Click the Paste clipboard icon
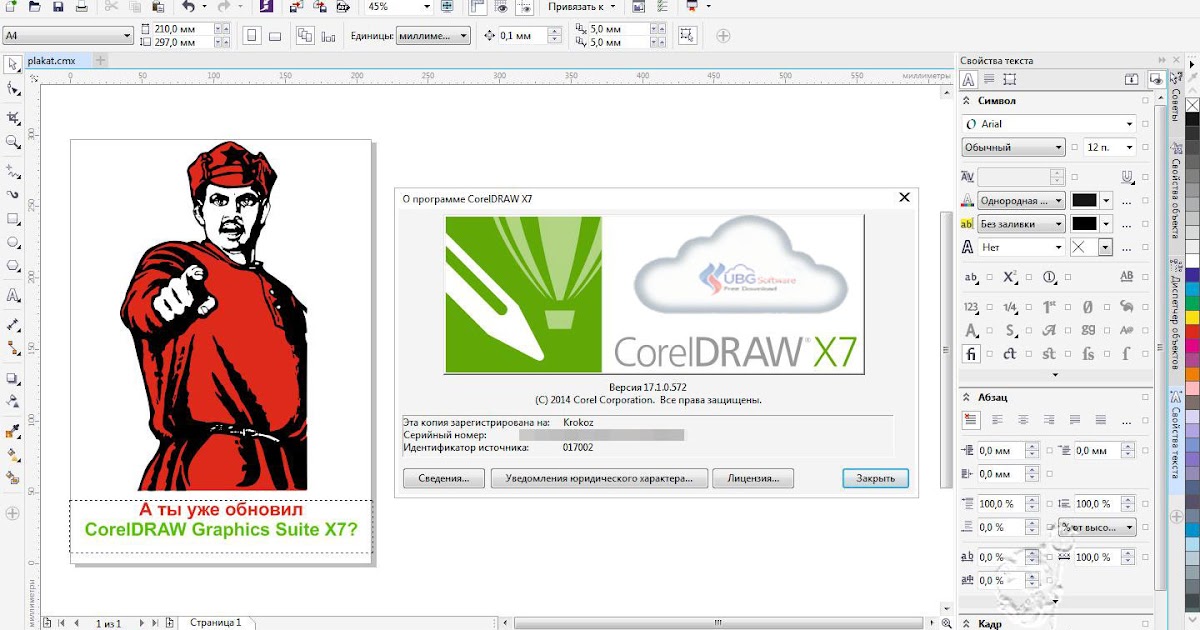 point(157,7)
